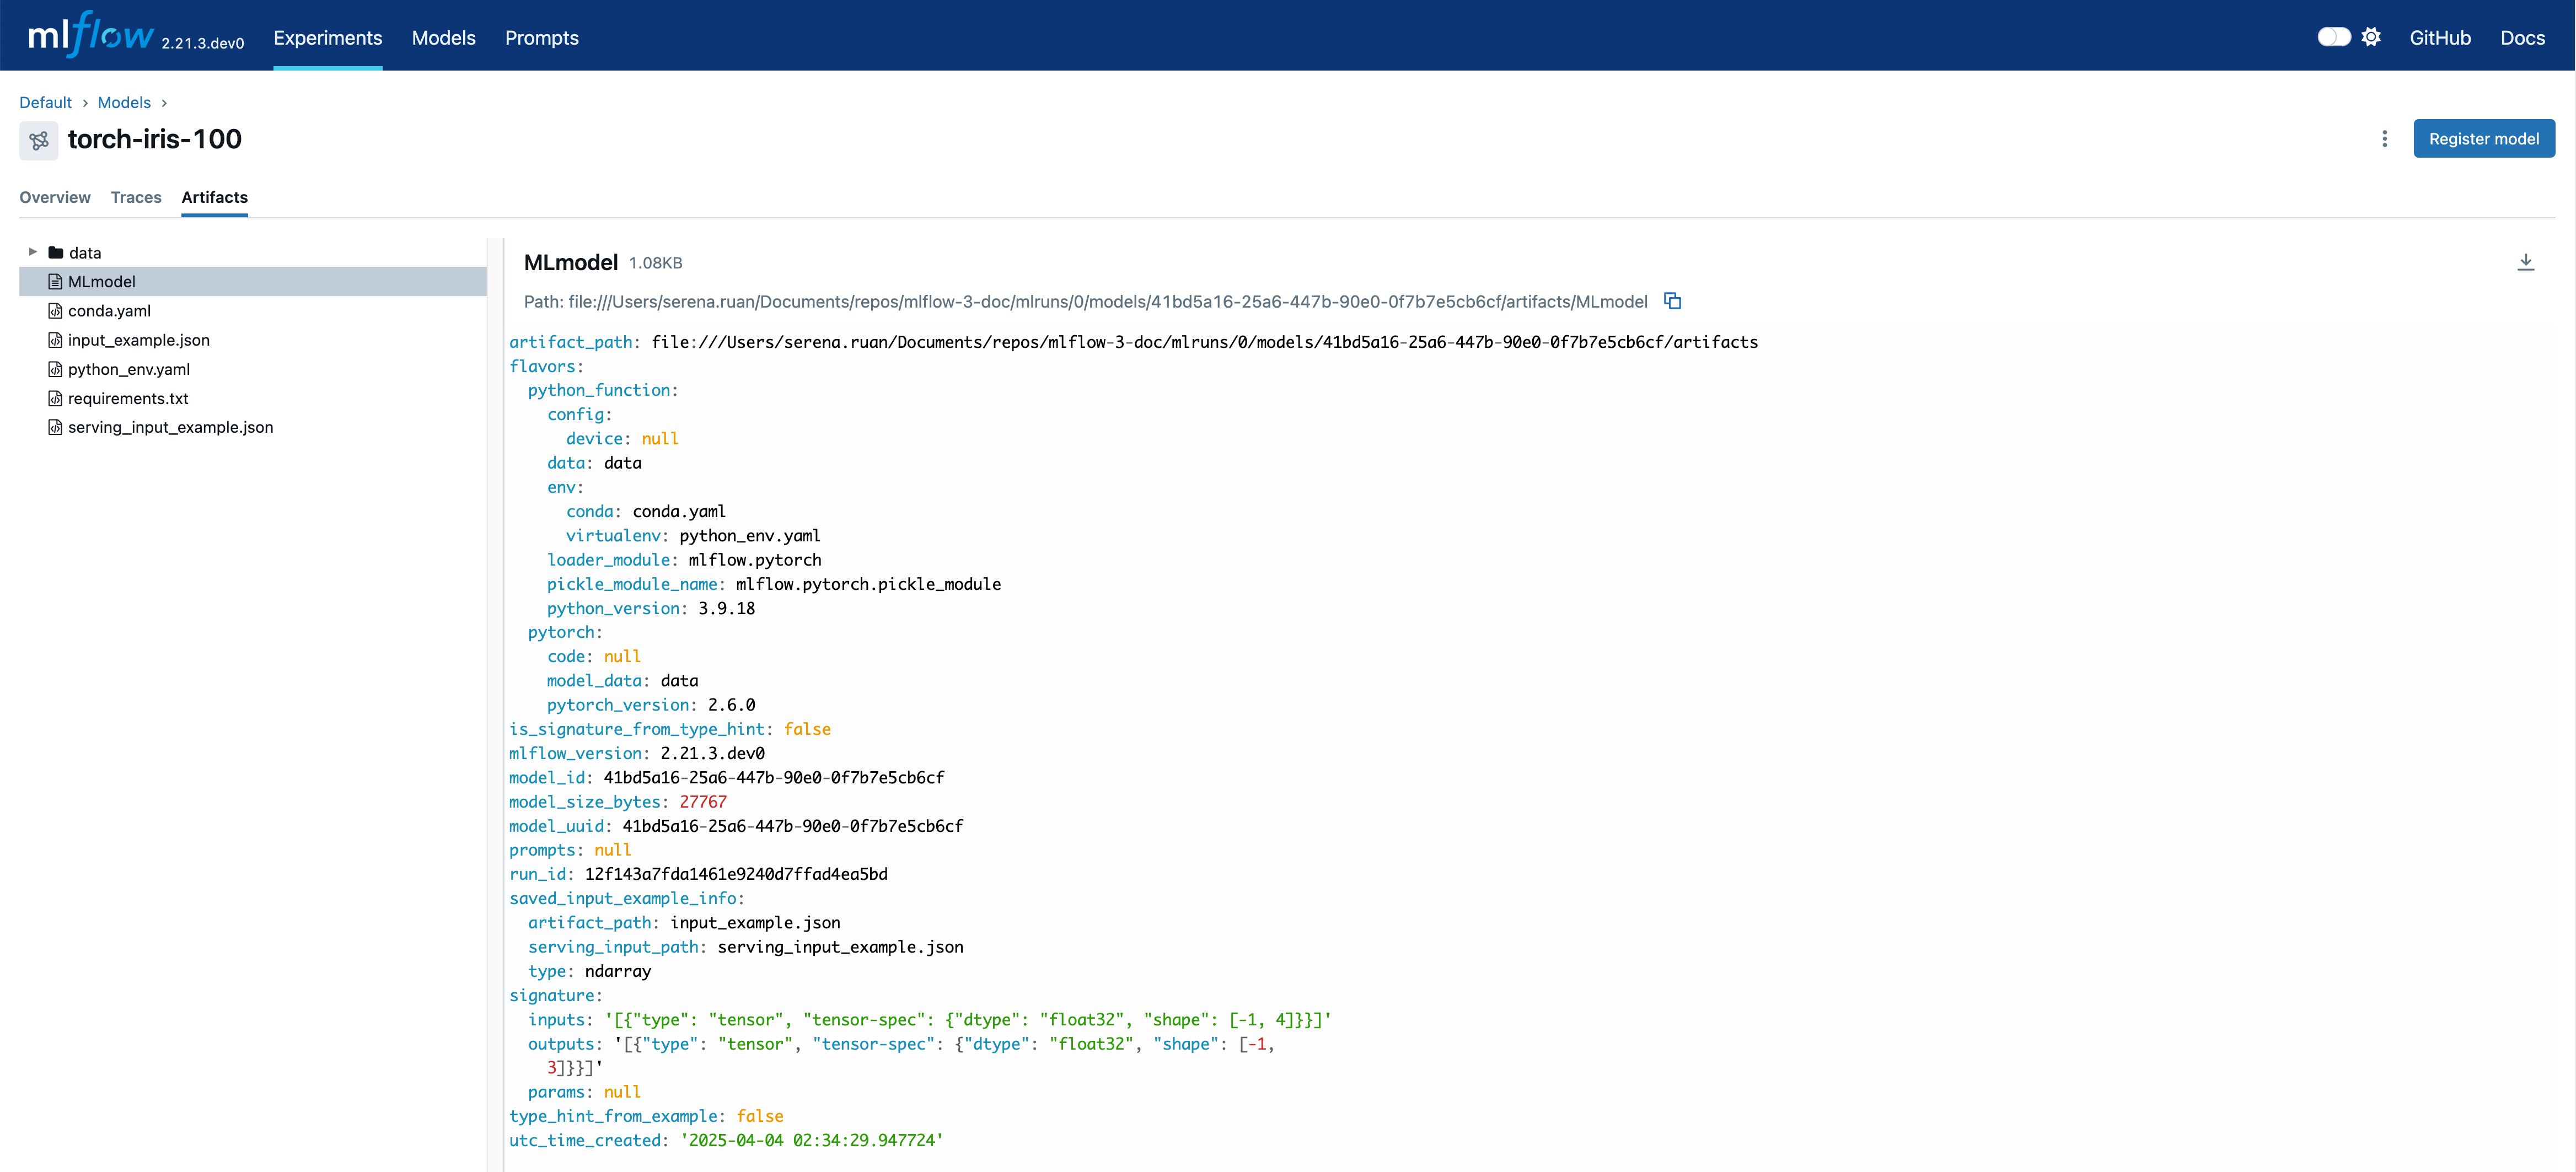Click the serving_input_example.json file icon
The height and width of the screenshot is (1172, 2576).
click(x=55, y=427)
